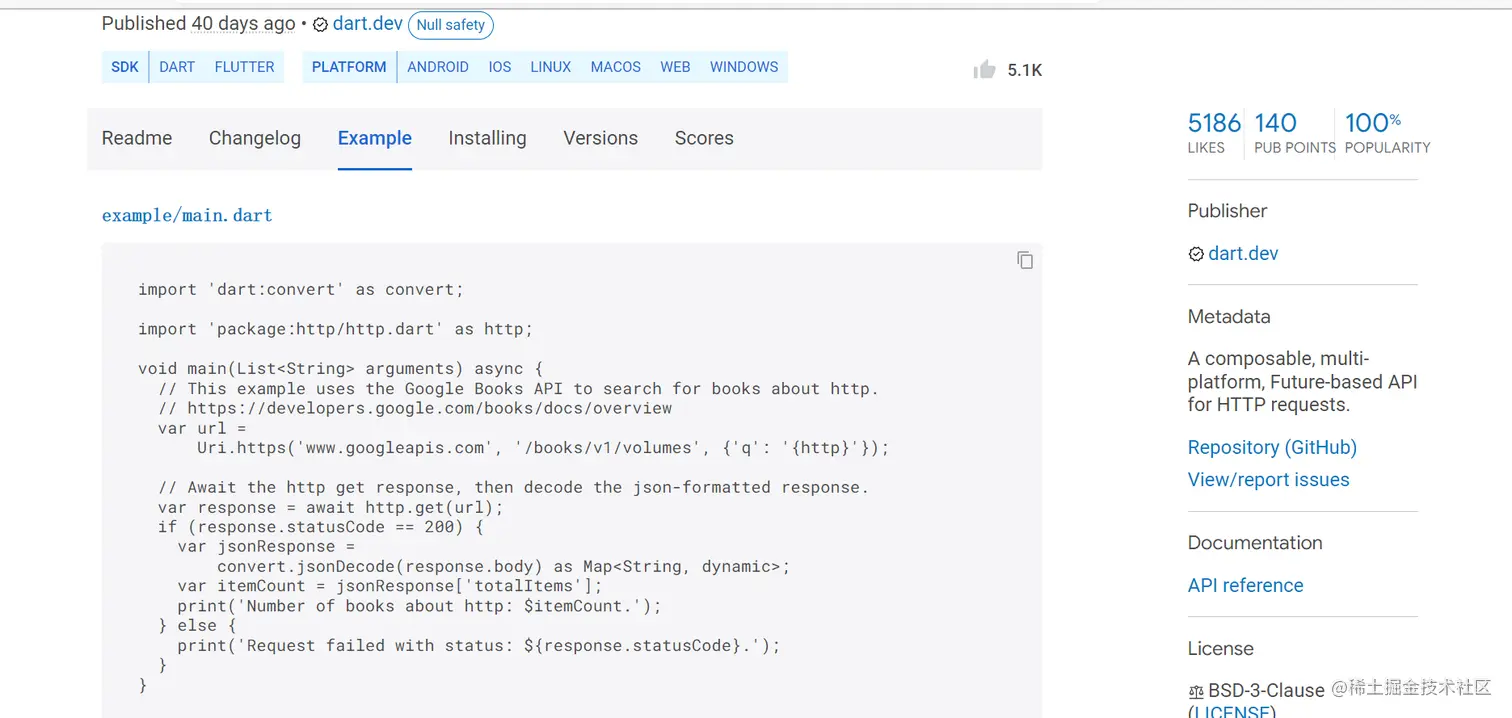Image resolution: width=1512 pixels, height=718 pixels.
Task: Click the 5186 likes score
Action: (x=1214, y=132)
